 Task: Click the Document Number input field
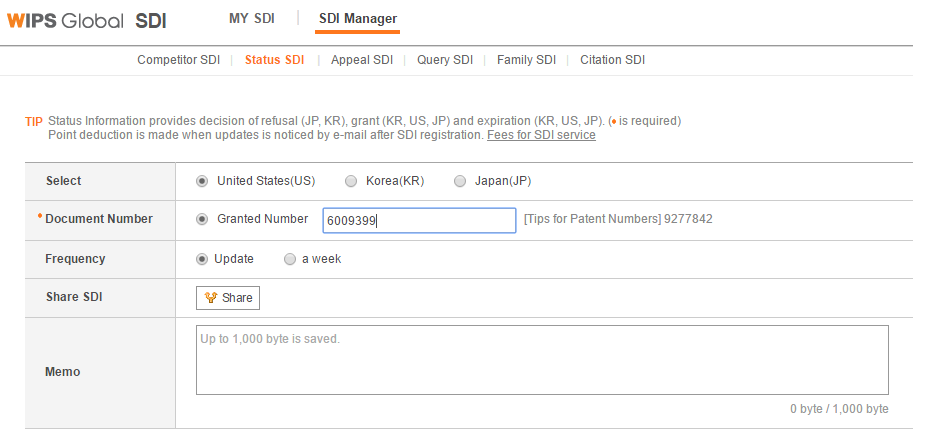pos(419,221)
